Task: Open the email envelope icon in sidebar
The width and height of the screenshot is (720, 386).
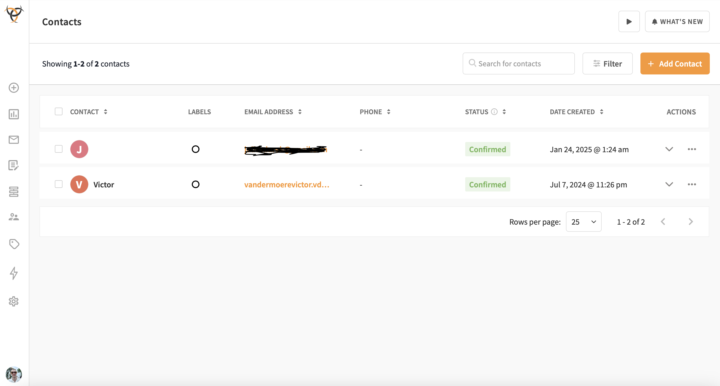Action: point(14,140)
